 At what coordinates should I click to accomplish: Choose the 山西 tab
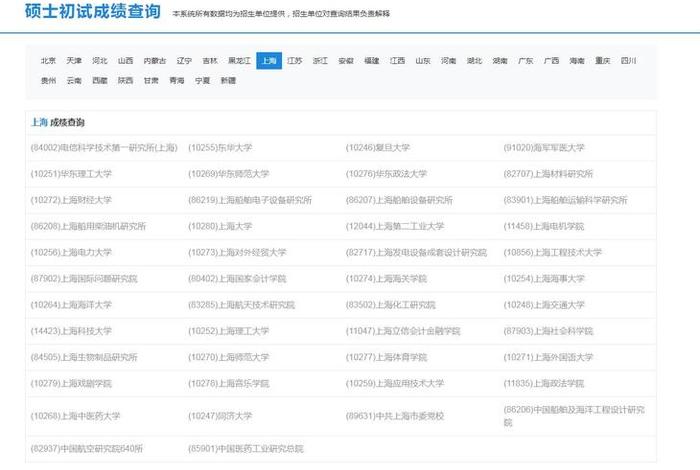click(x=125, y=61)
